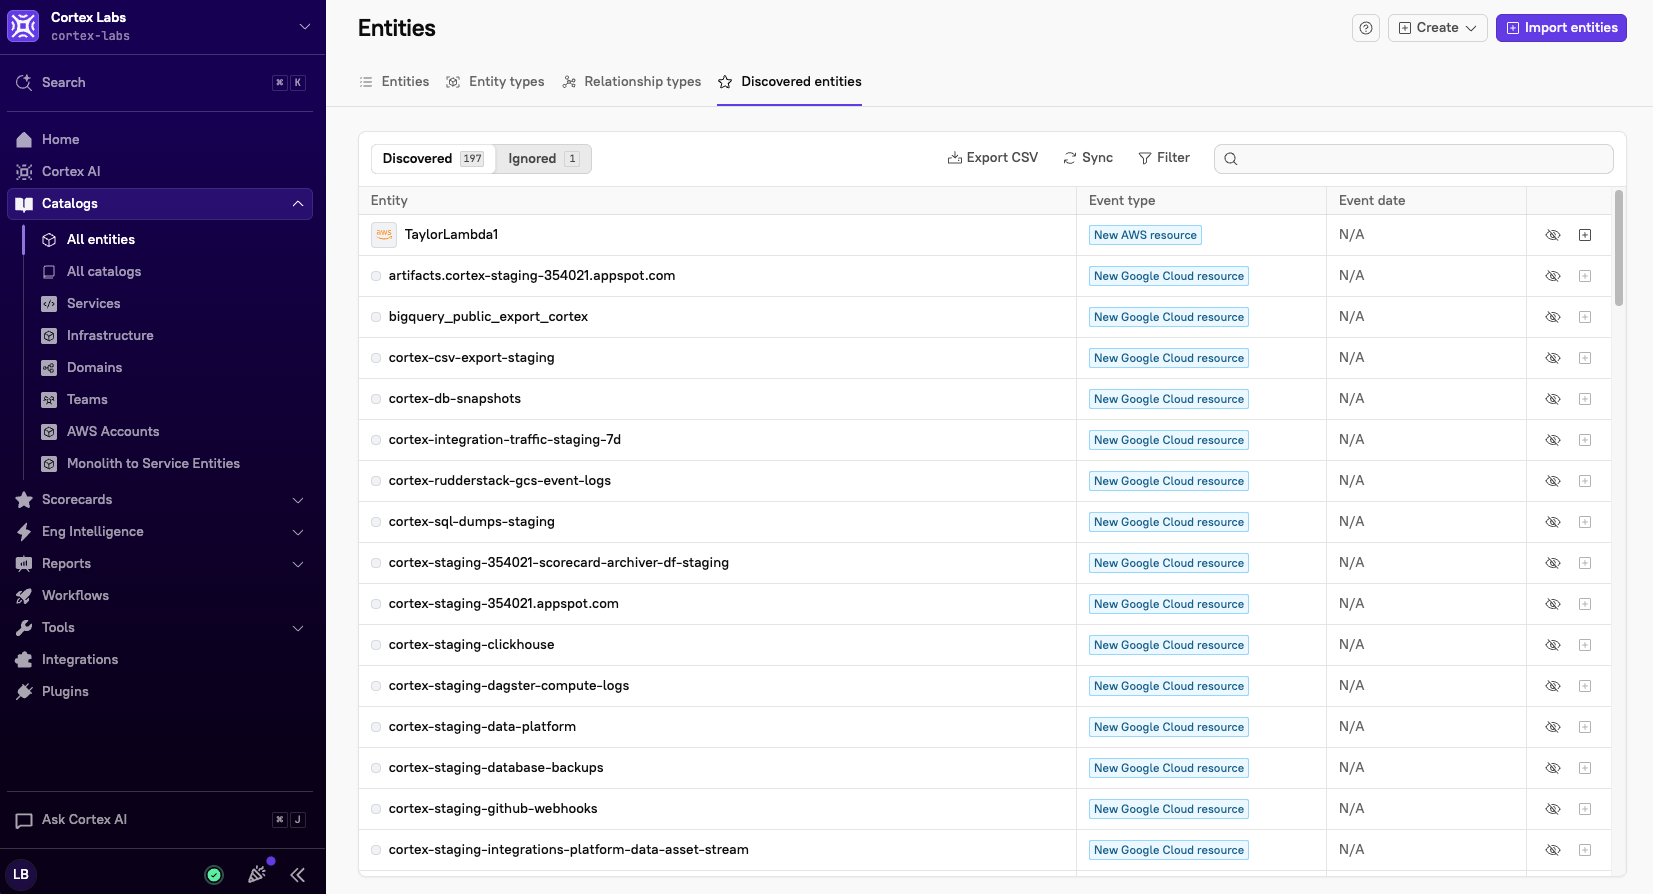Image resolution: width=1653 pixels, height=894 pixels.
Task: Open Ask Cortex AI
Action: coord(162,820)
